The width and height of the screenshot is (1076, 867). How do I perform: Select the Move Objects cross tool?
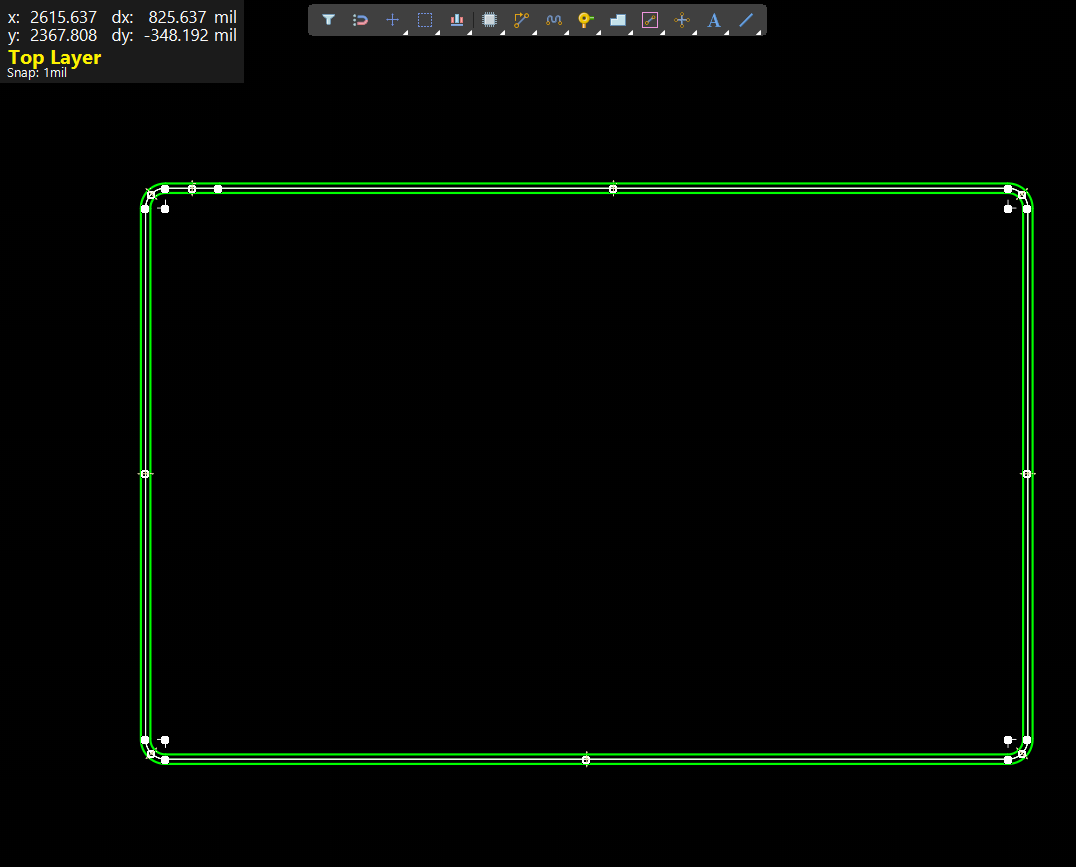click(x=392, y=20)
